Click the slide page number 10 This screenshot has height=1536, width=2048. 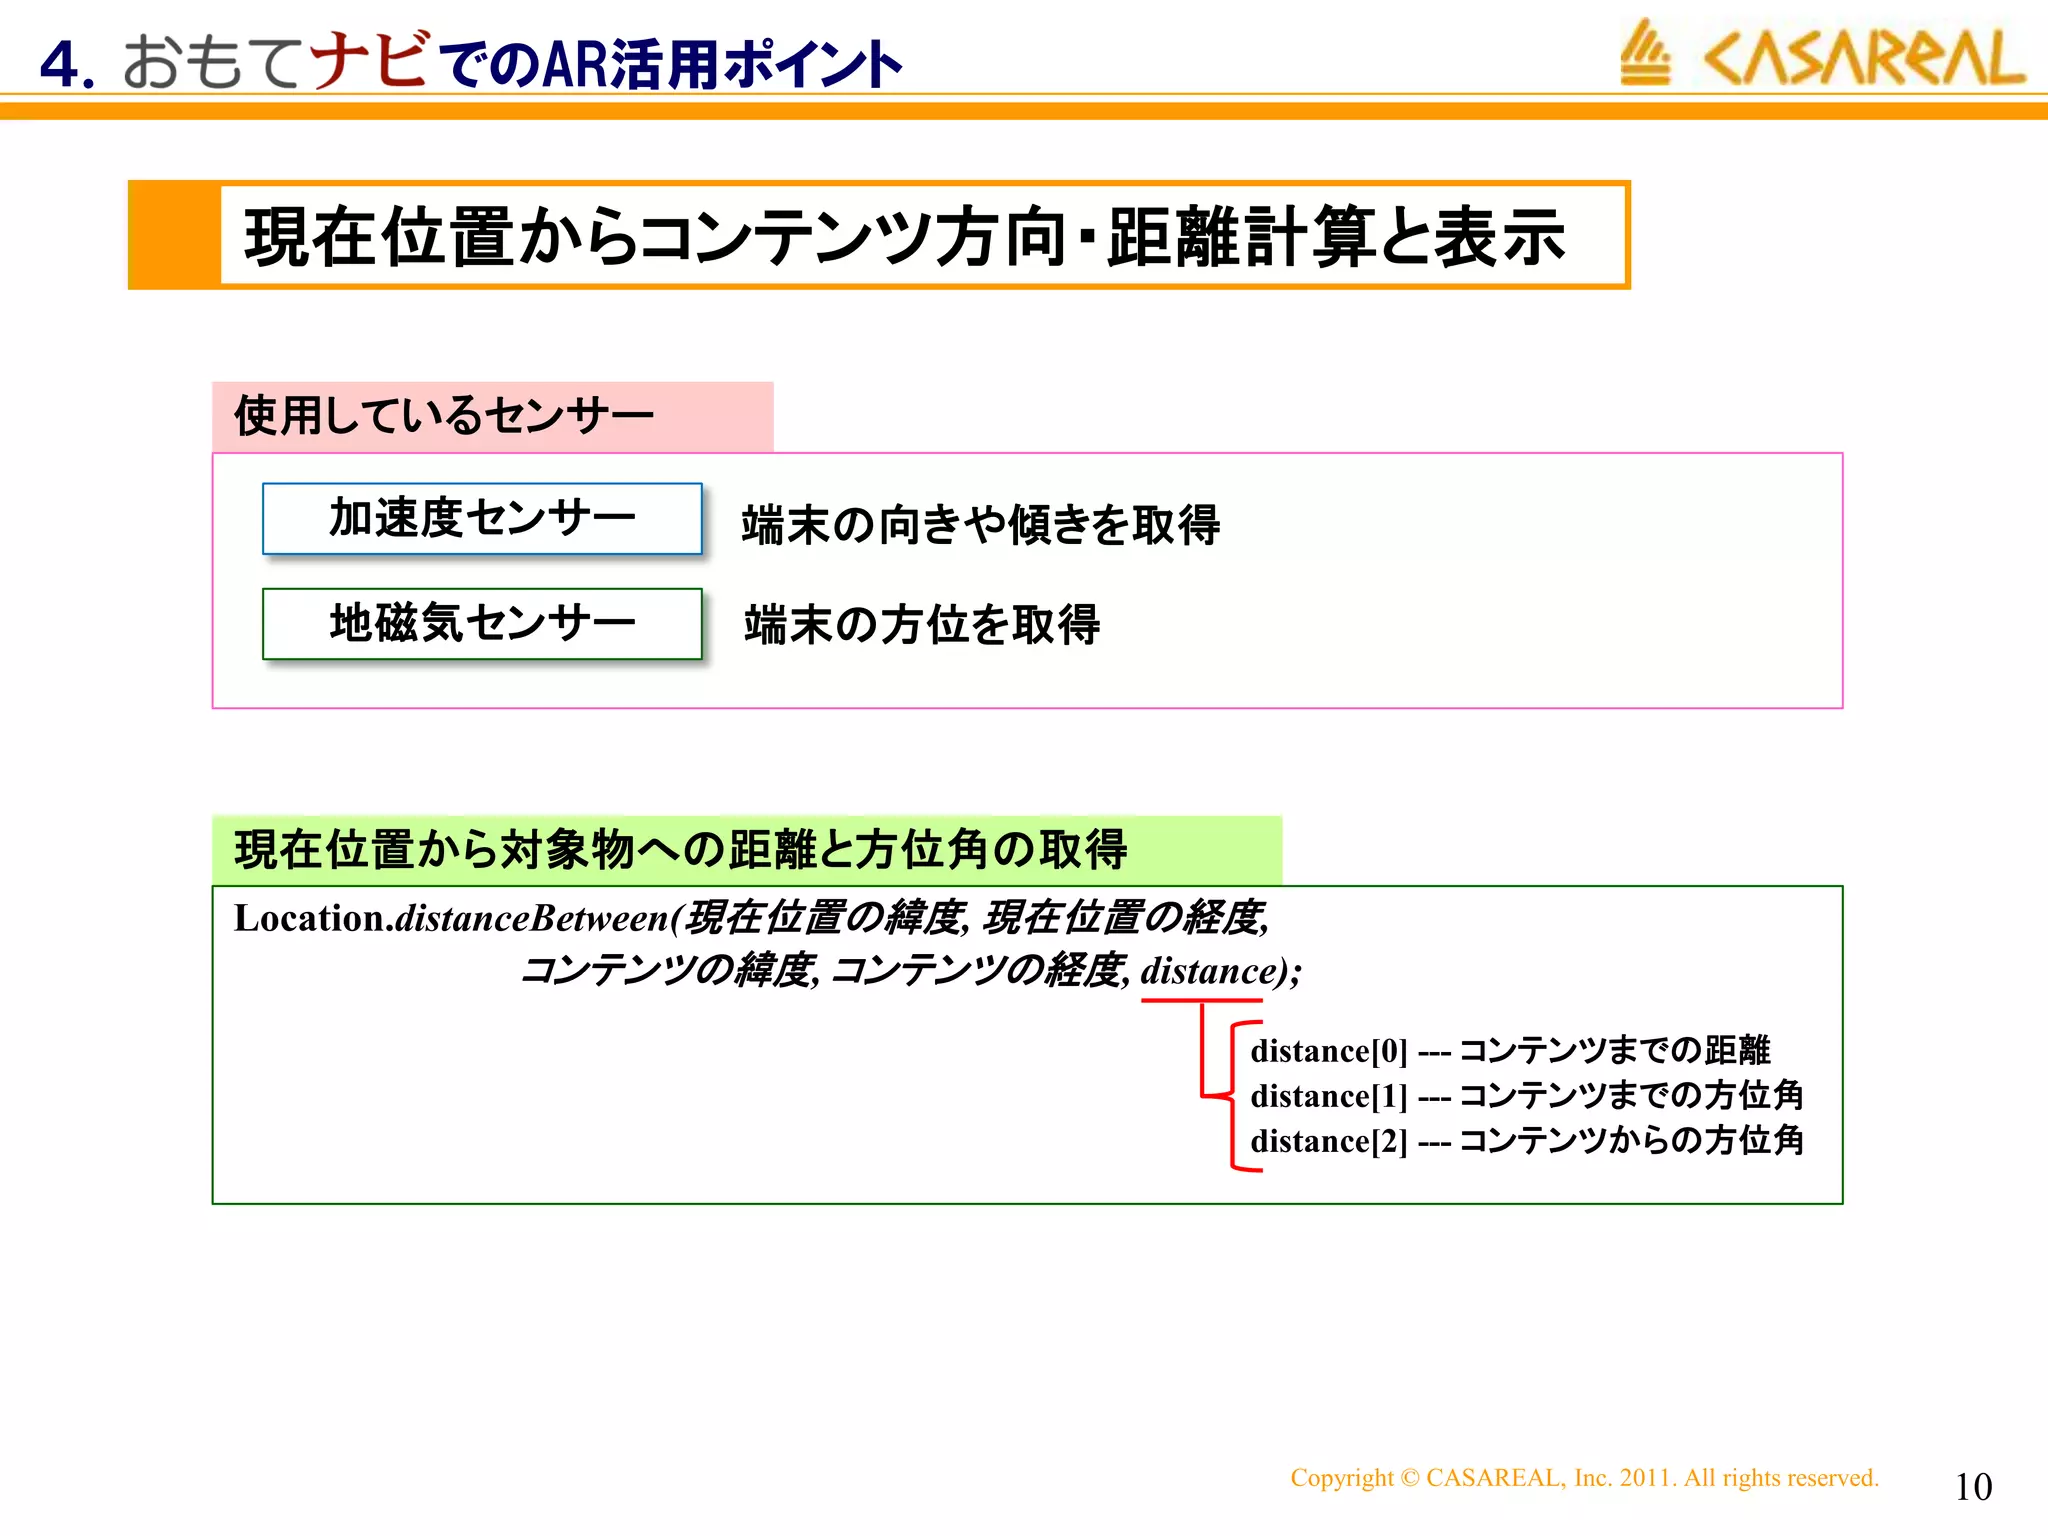click(x=1973, y=1487)
